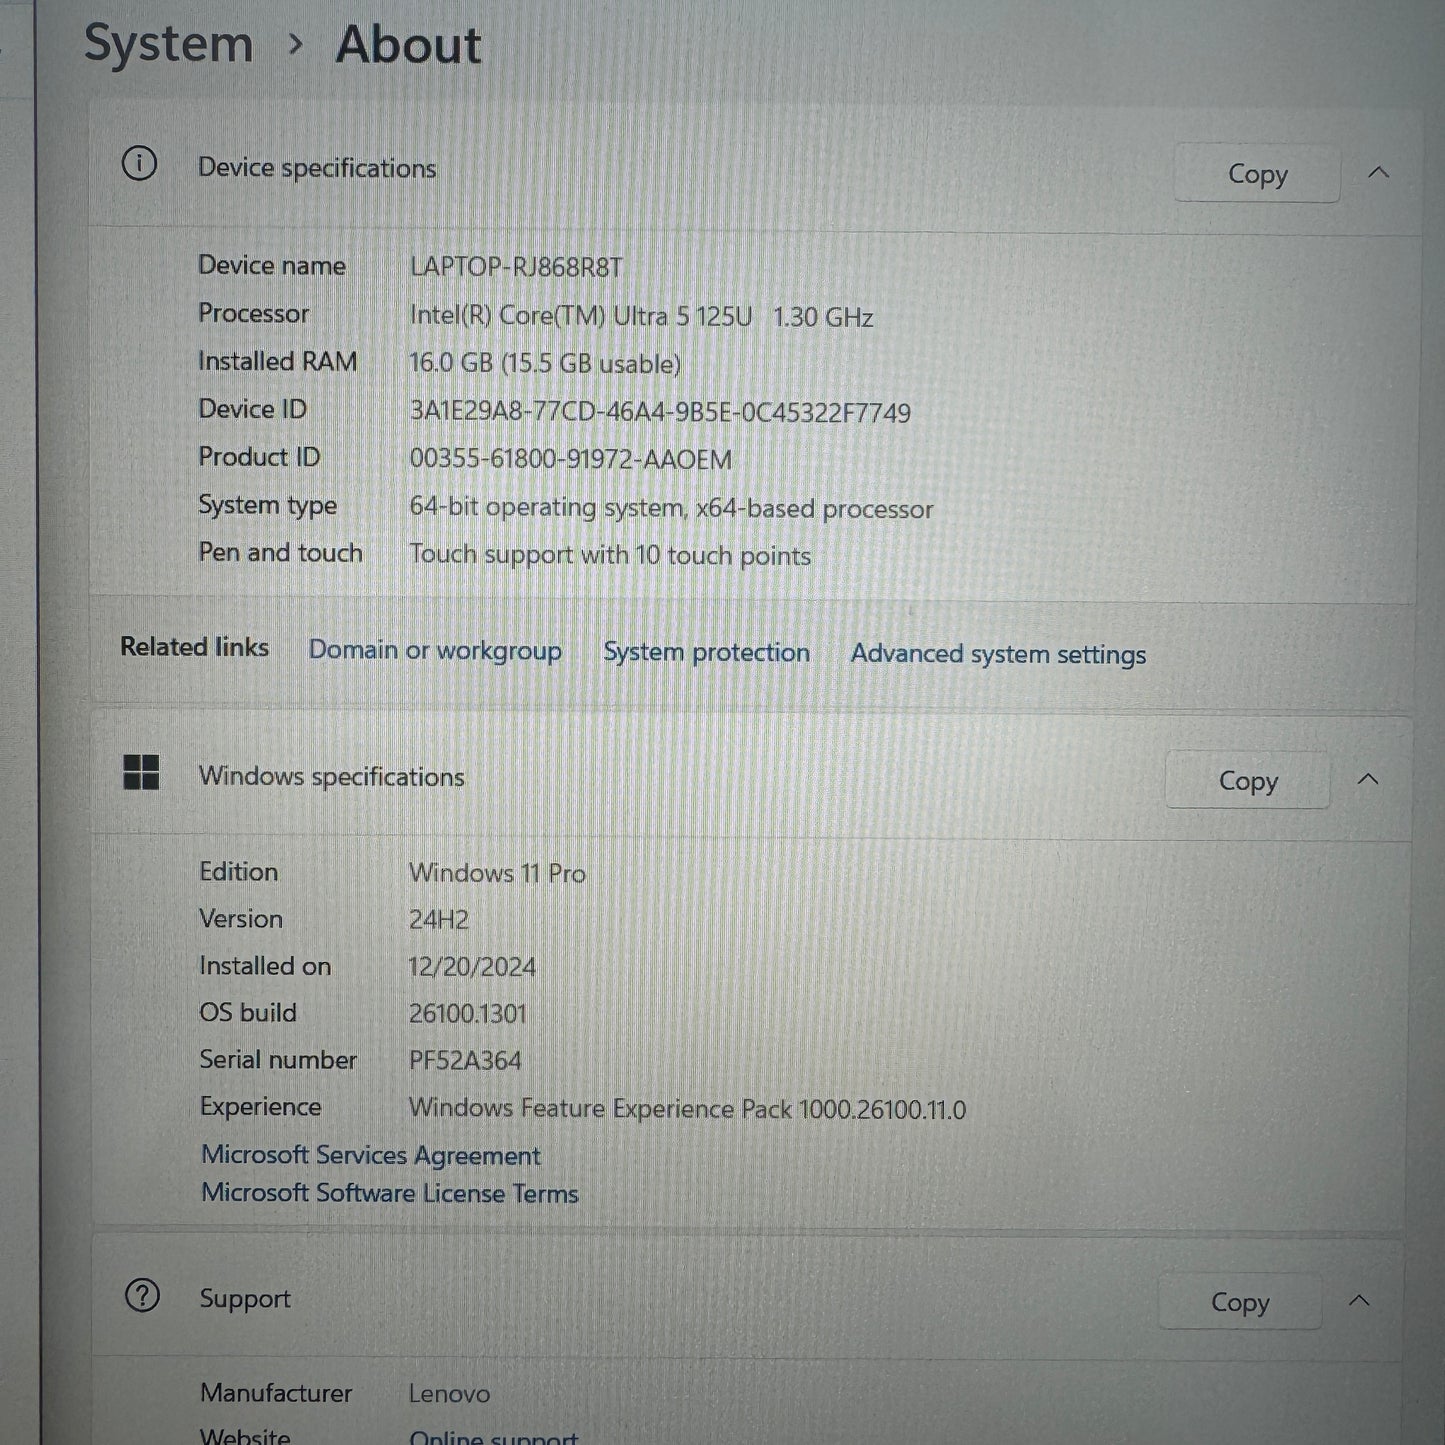
Task: Click Version value 24H2
Action: point(438,919)
